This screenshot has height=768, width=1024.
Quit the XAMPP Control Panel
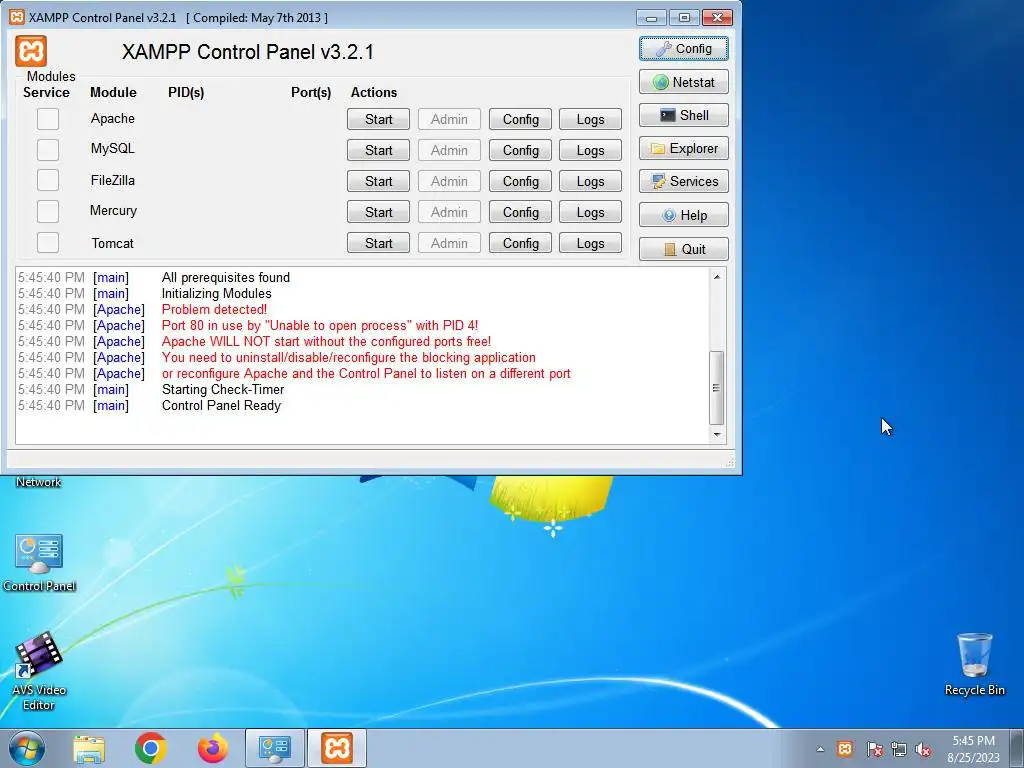684,249
